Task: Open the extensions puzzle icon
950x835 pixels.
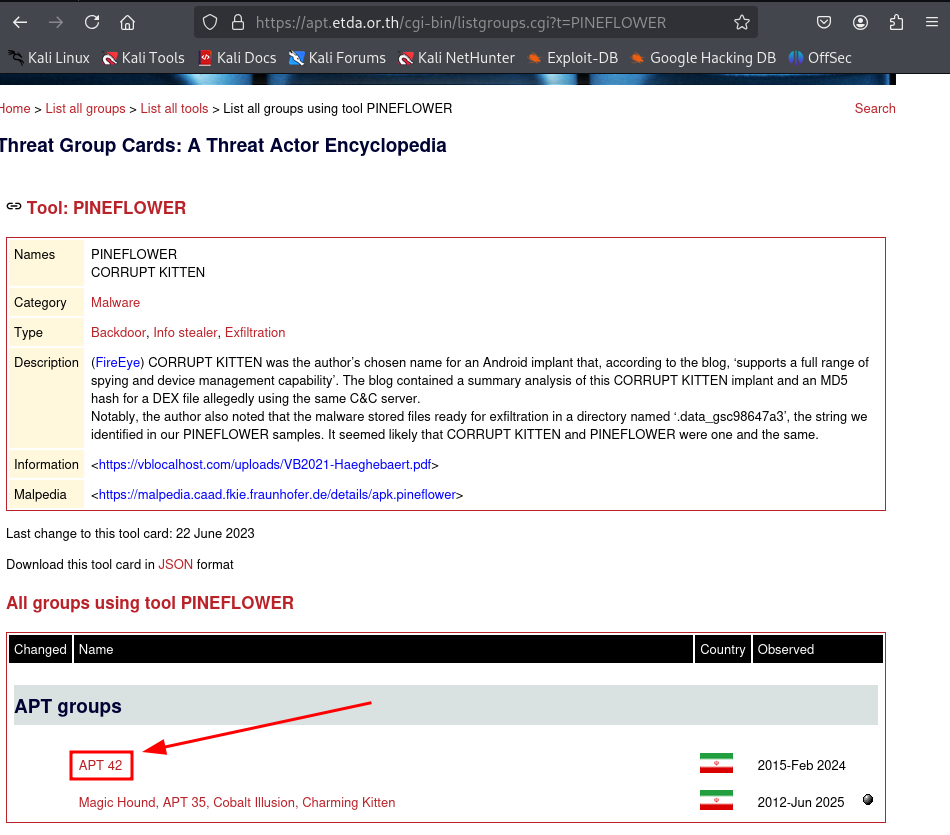Action: [896, 22]
